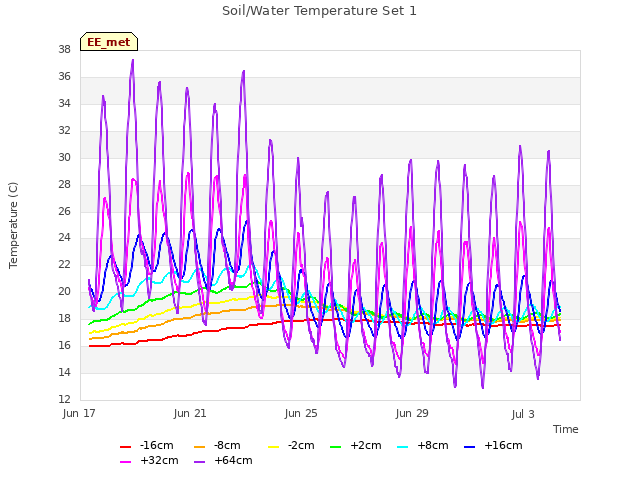Click the +16cm blue legend swatch
Screen dimensions: 640x480
(x=469, y=447)
